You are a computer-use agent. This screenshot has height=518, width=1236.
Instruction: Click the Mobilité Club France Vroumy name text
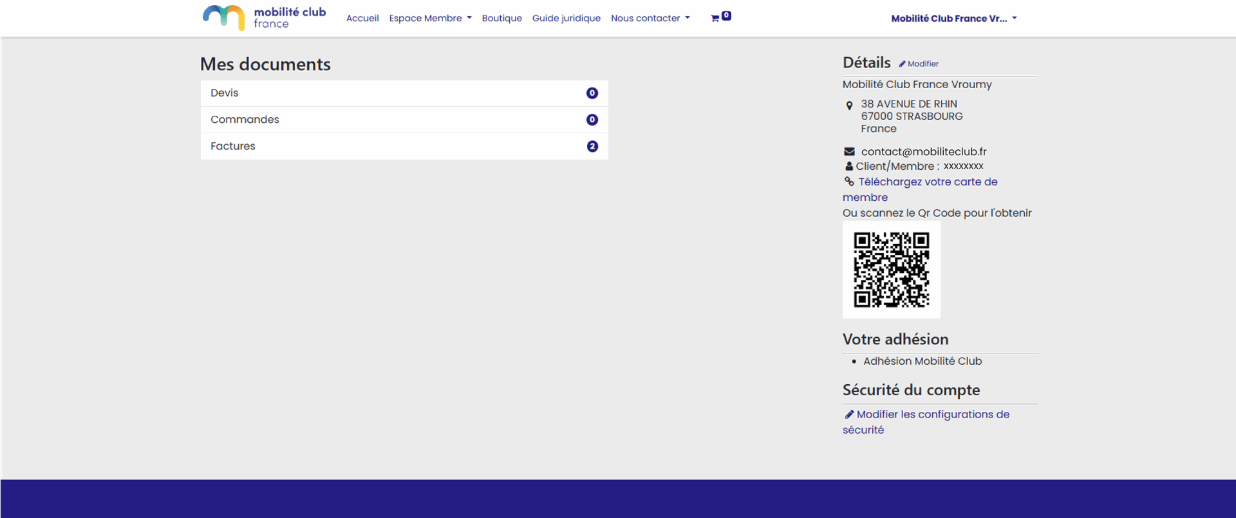coord(917,84)
